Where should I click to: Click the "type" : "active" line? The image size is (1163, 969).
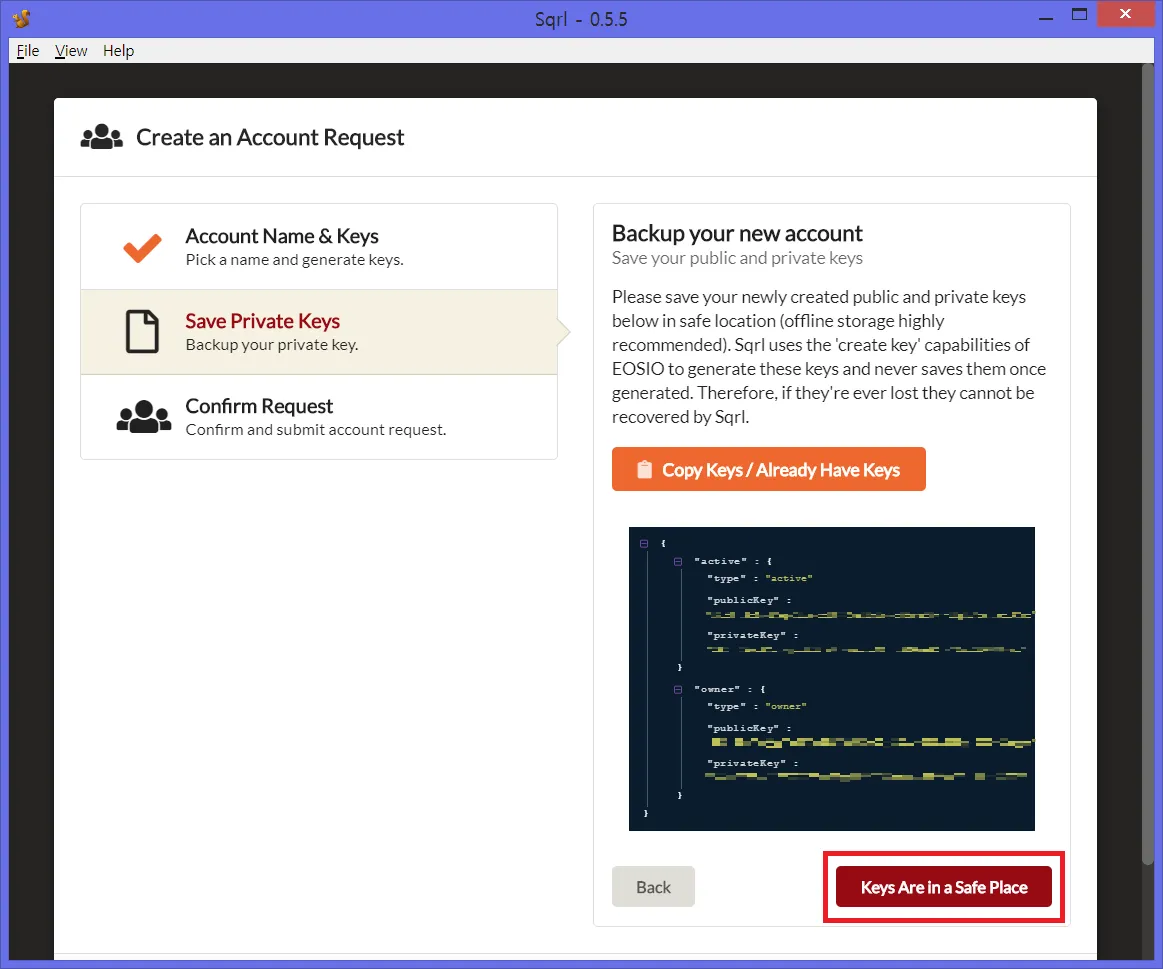760,578
